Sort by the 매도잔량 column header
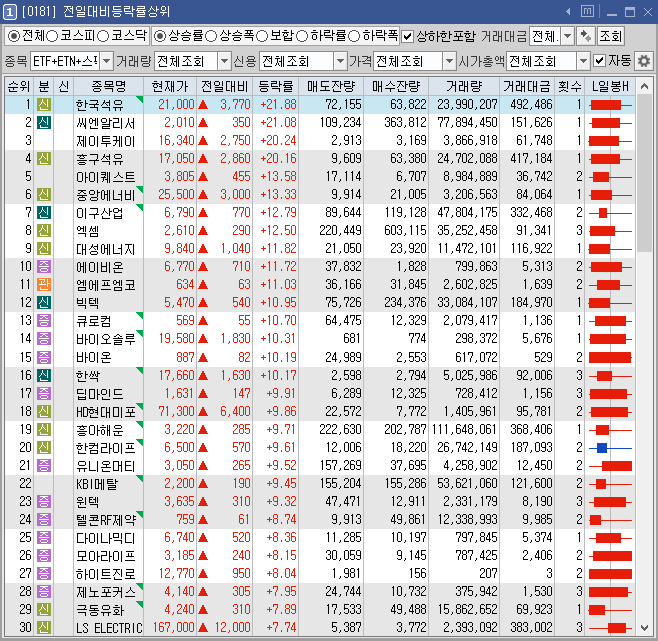Image resolution: width=658 pixels, height=641 pixels. click(331, 86)
